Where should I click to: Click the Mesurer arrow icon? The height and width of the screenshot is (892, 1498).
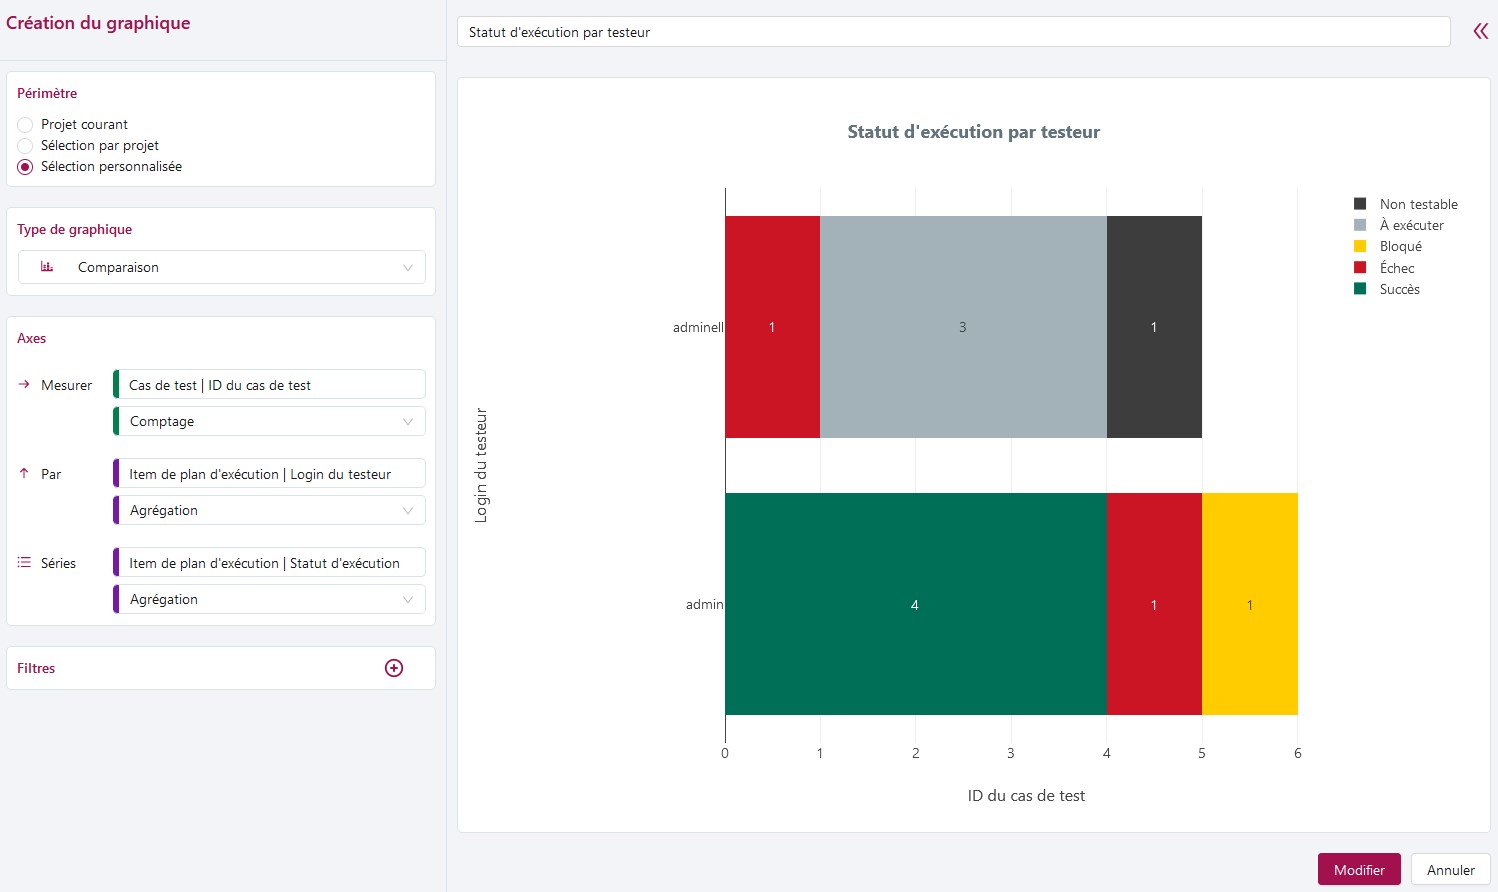coord(24,384)
